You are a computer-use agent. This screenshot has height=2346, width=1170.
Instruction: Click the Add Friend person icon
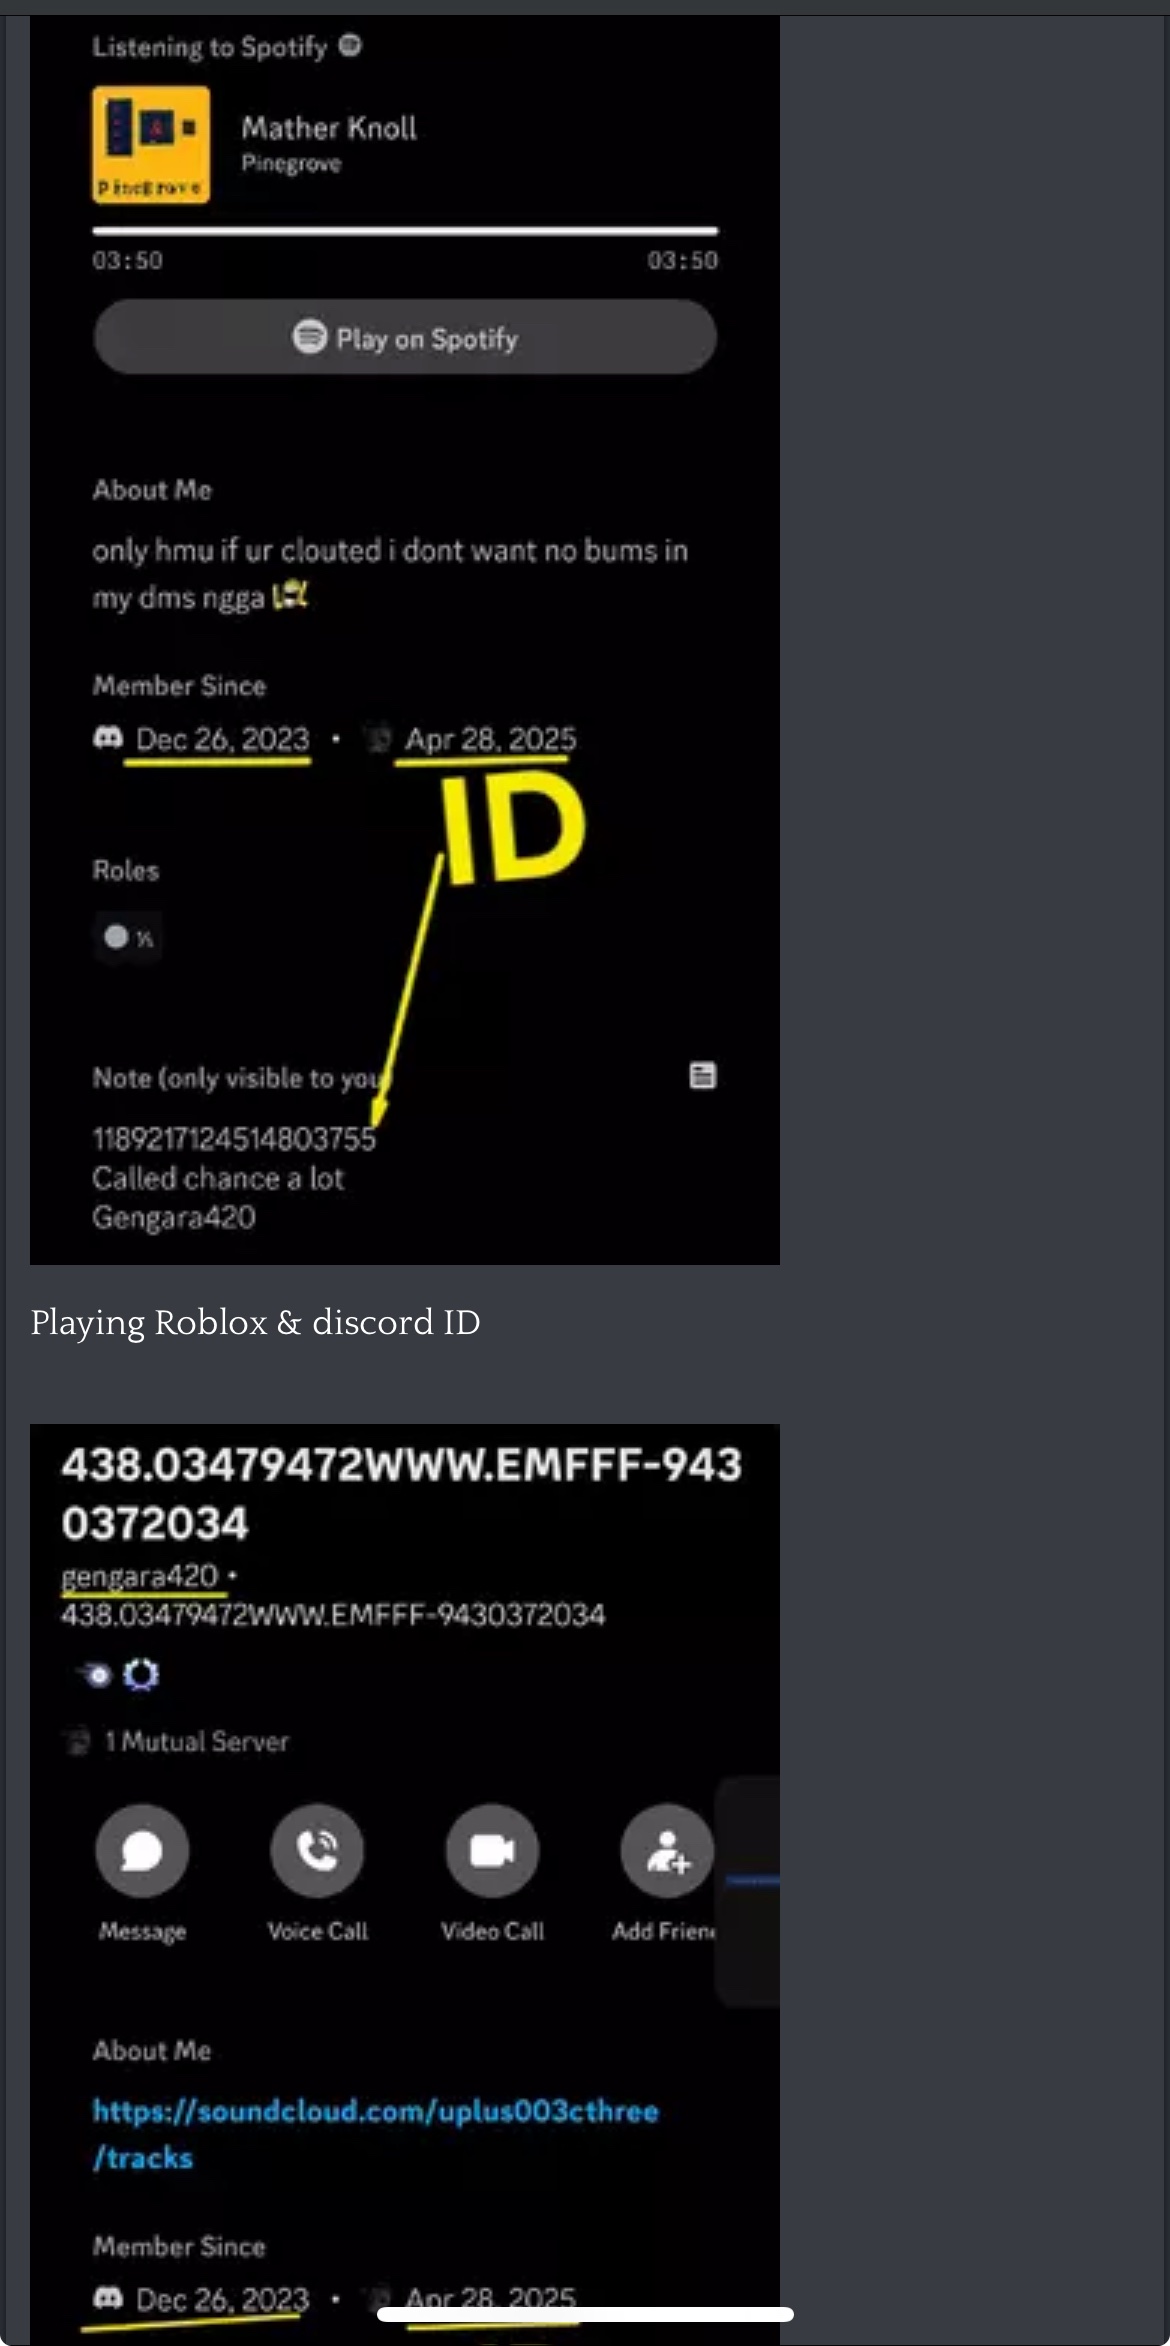(667, 1851)
